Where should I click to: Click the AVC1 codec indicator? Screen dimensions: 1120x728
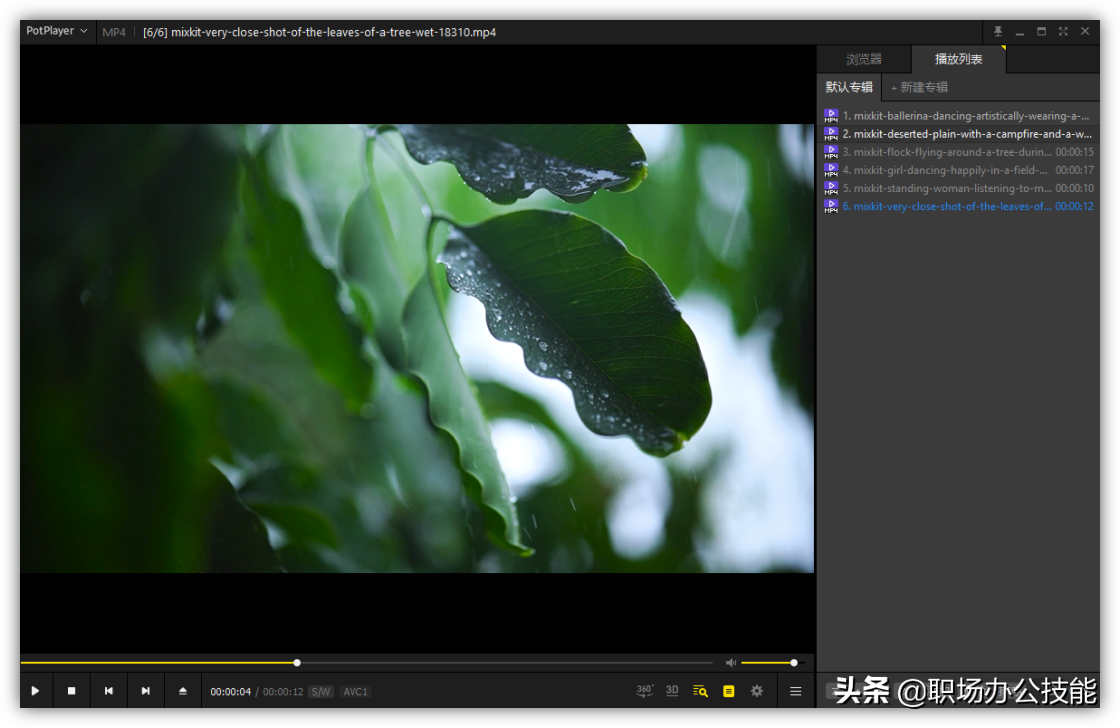(x=355, y=692)
